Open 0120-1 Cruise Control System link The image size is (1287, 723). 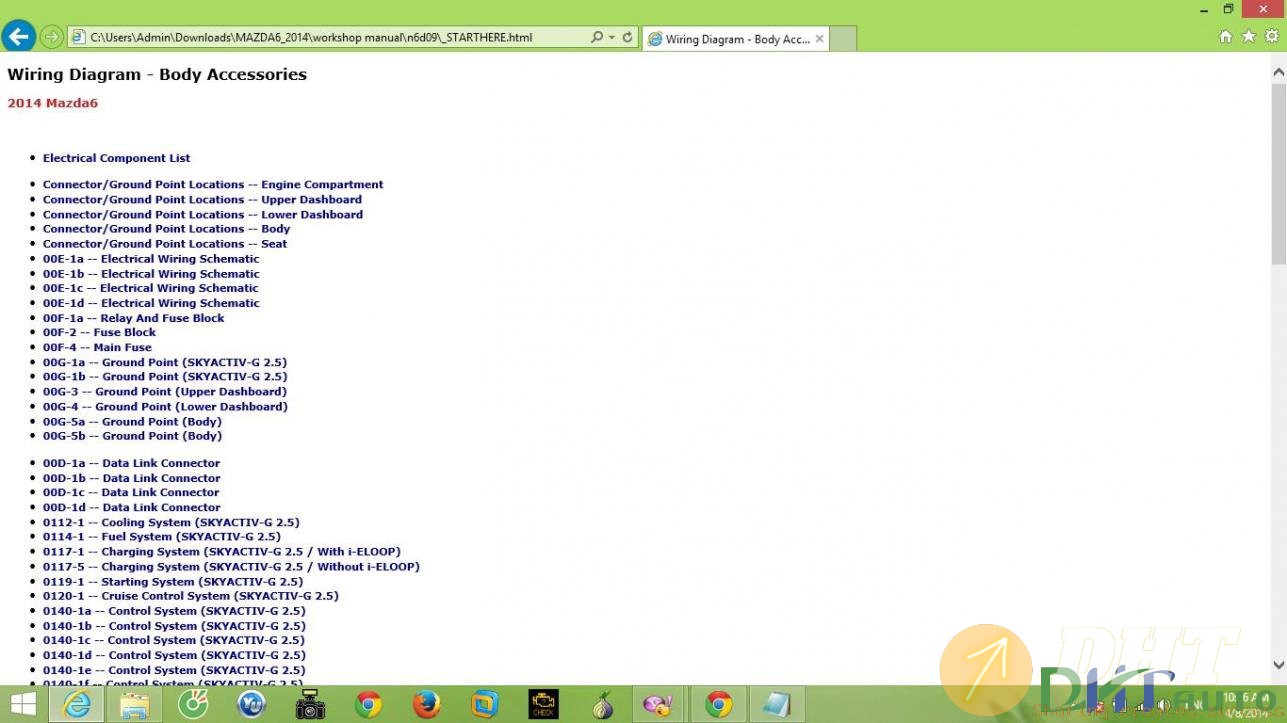coord(191,595)
